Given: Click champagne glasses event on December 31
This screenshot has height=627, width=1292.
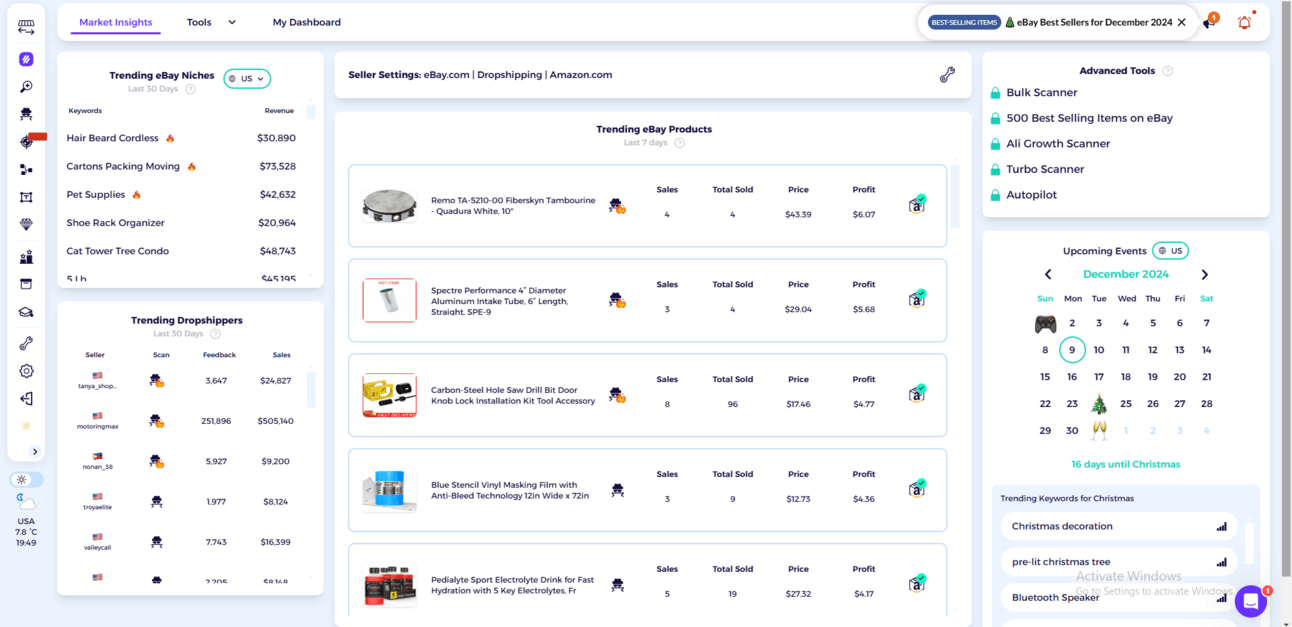Looking at the screenshot, I should point(1099,431).
